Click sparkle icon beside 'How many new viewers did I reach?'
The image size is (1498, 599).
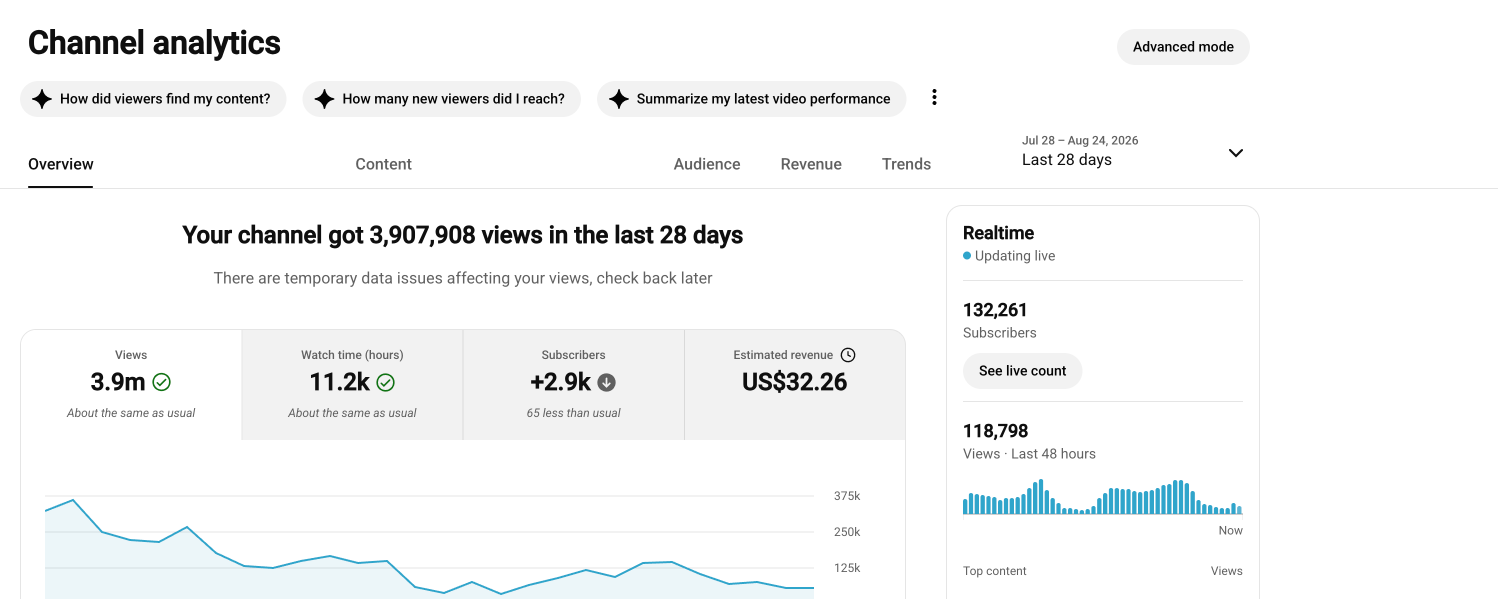324,99
